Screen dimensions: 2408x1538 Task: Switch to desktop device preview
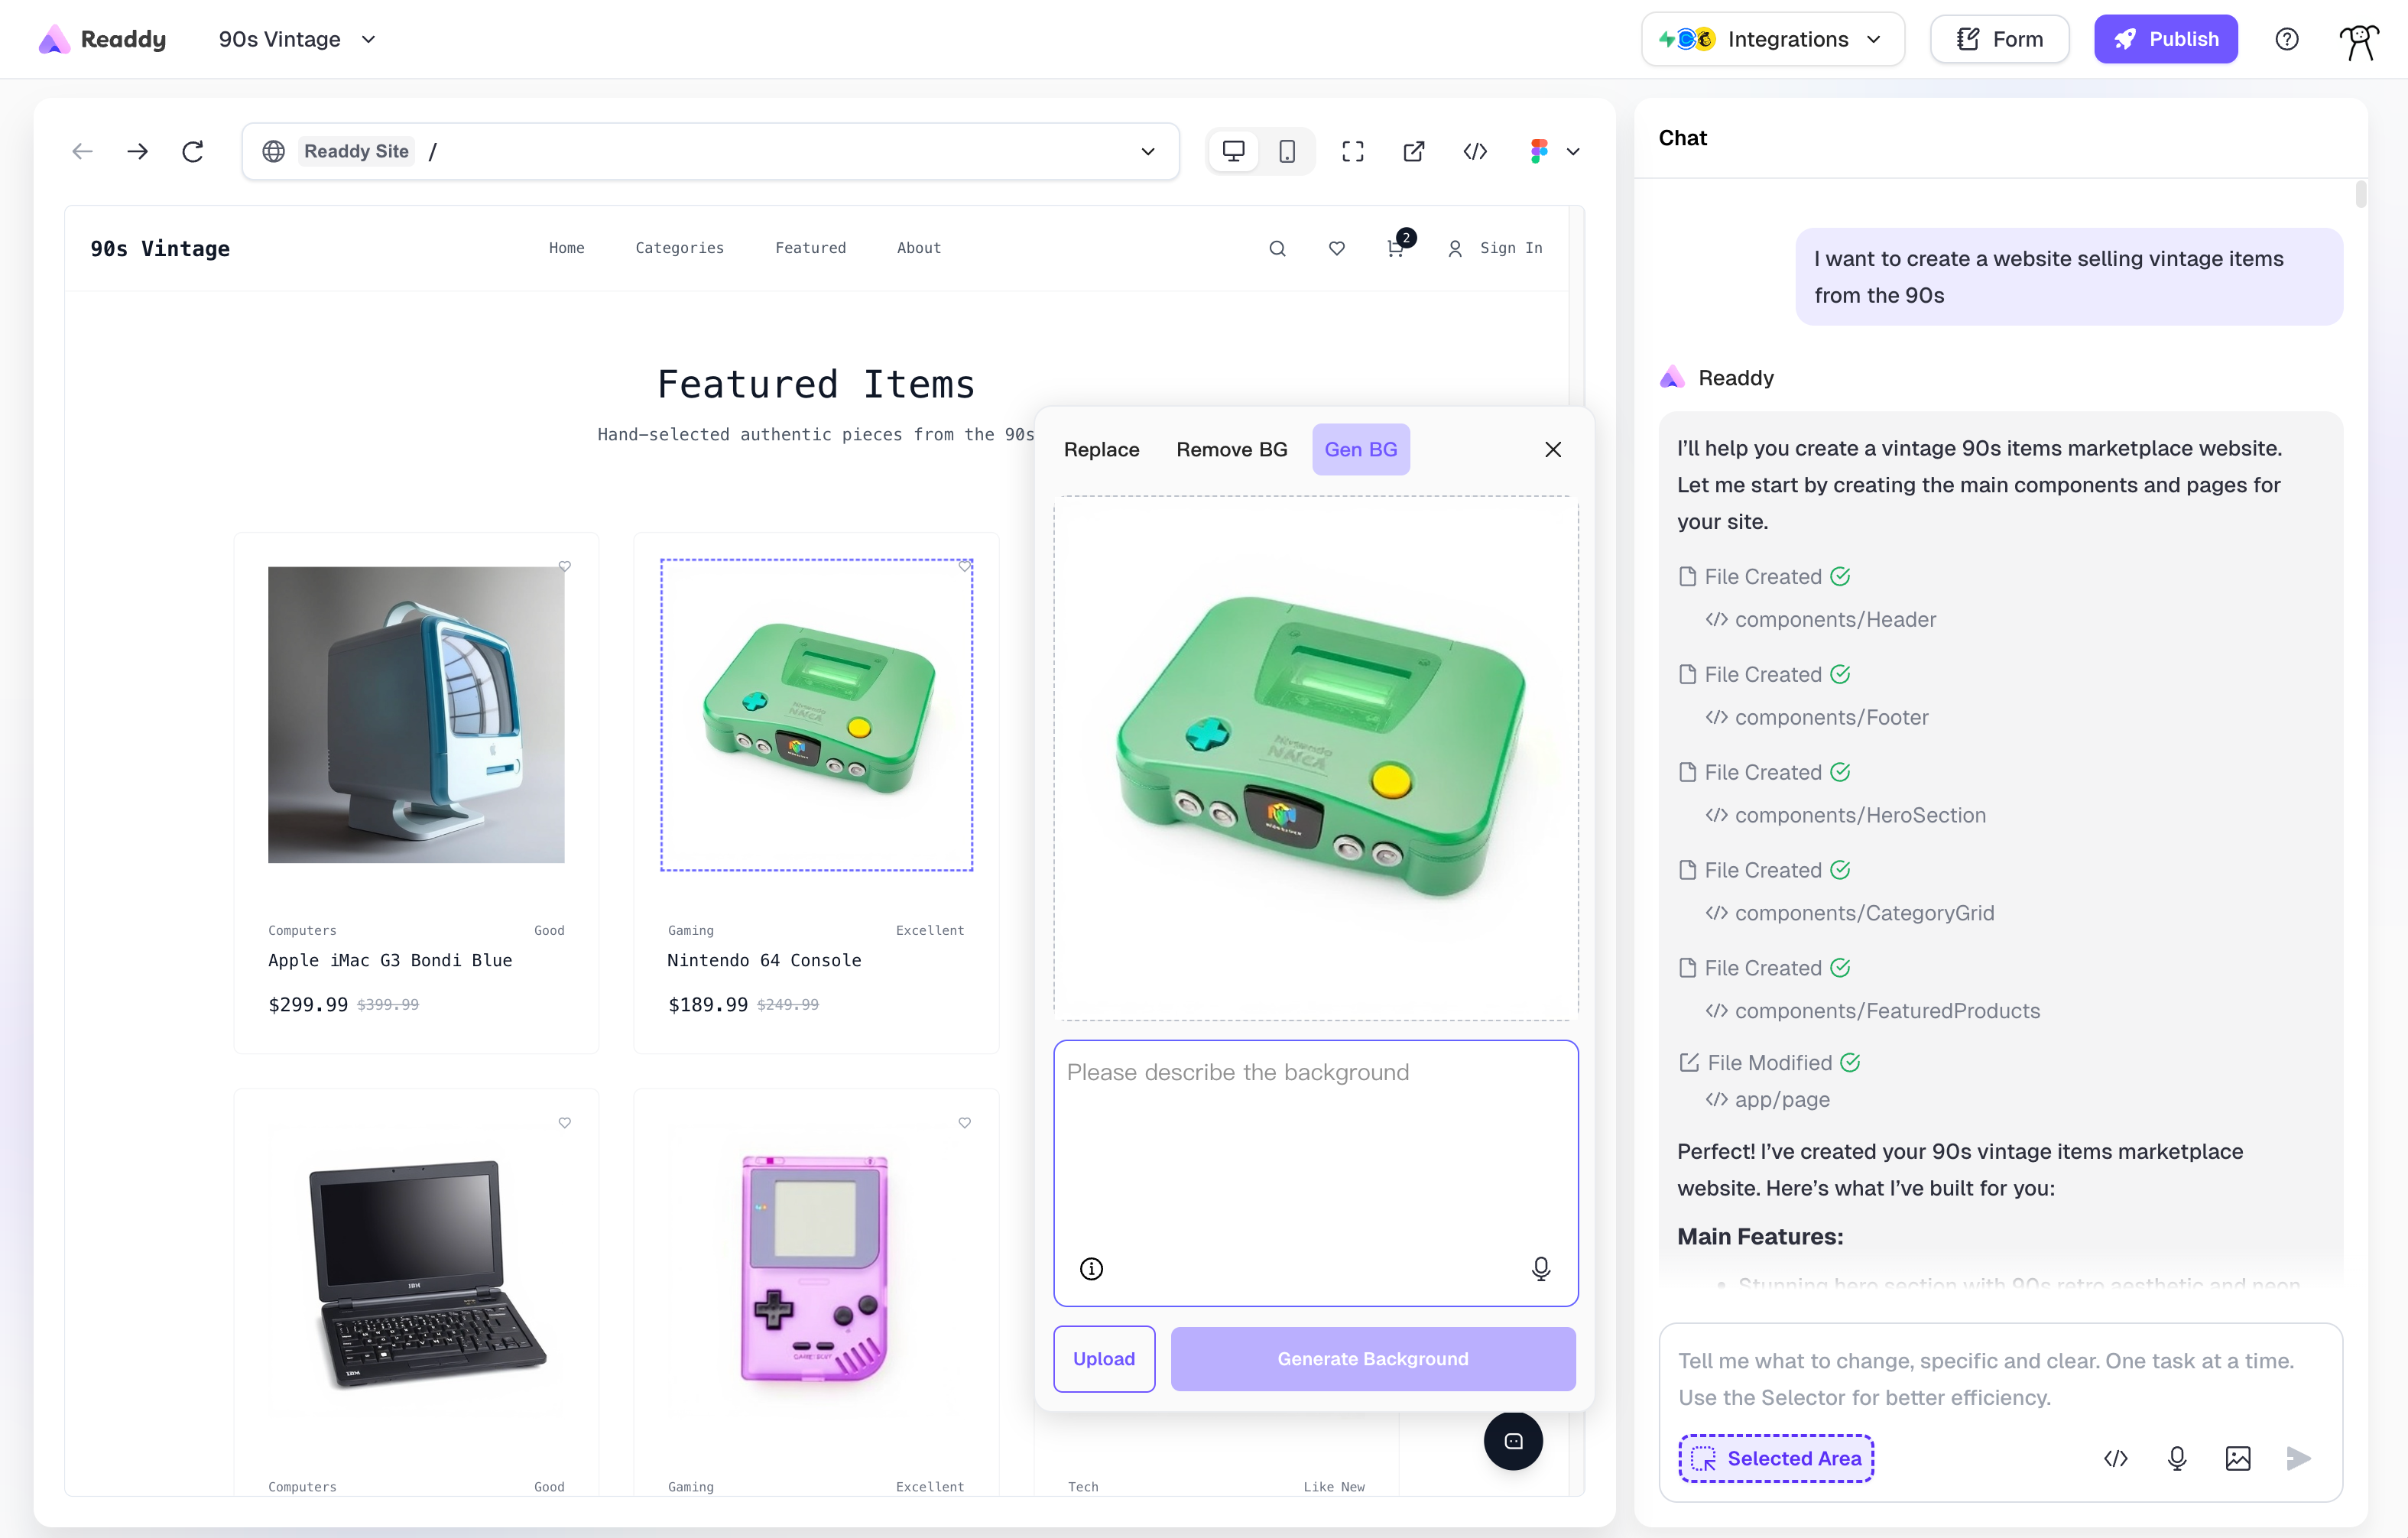click(1233, 151)
